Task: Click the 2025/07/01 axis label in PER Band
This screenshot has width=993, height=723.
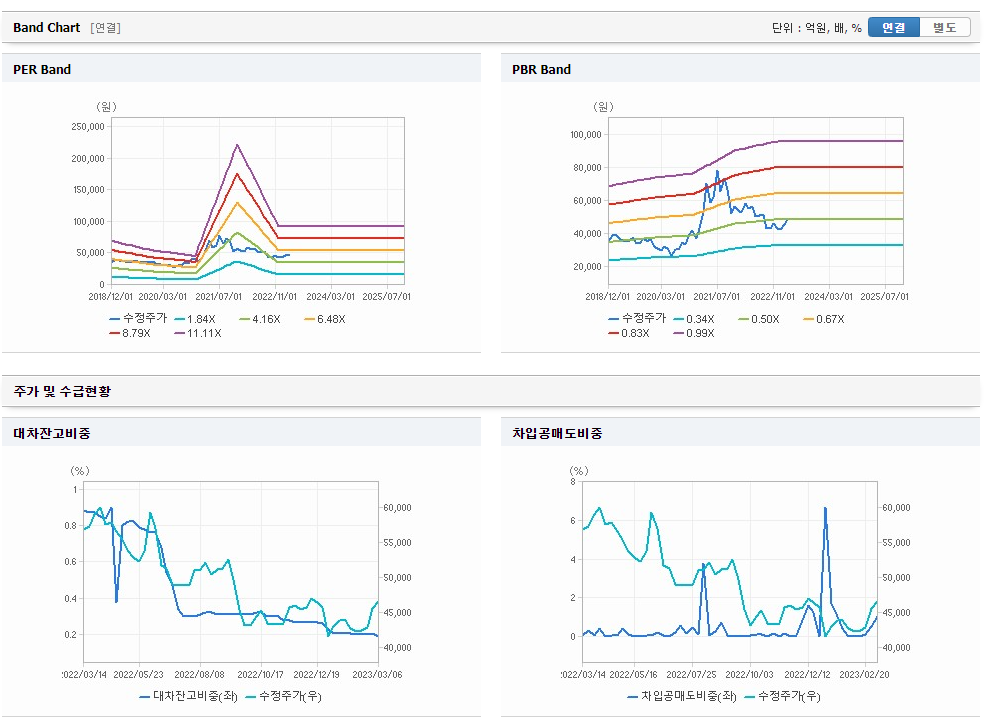Action: pos(386,296)
